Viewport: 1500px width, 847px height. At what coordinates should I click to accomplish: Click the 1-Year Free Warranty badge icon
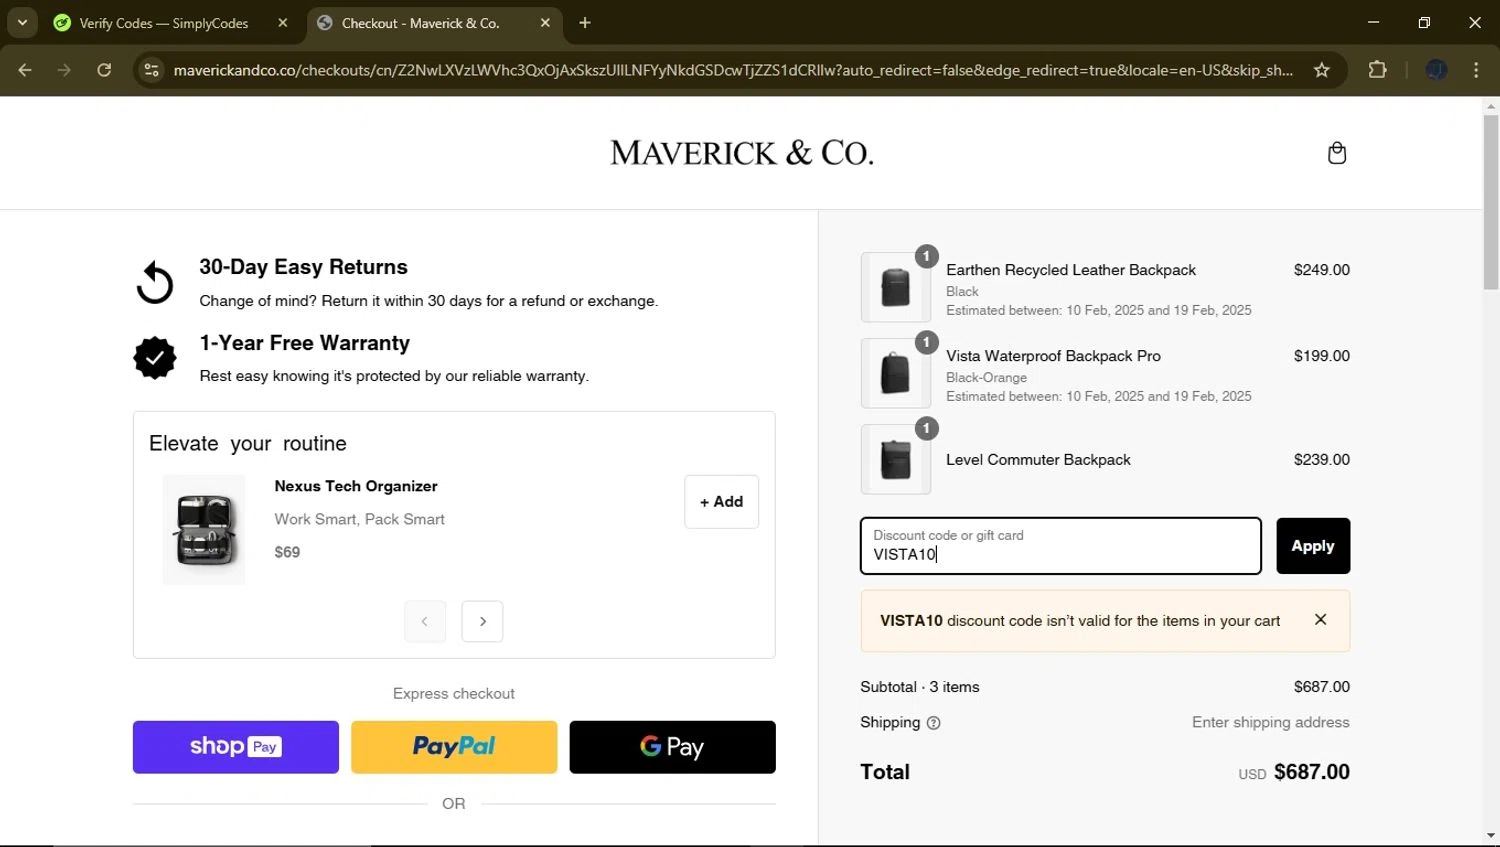pyautogui.click(x=155, y=358)
